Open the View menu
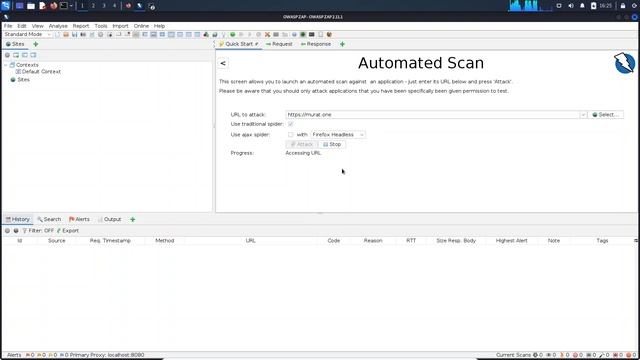Image resolution: width=640 pixels, height=360 pixels. click(x=38, y=26)
